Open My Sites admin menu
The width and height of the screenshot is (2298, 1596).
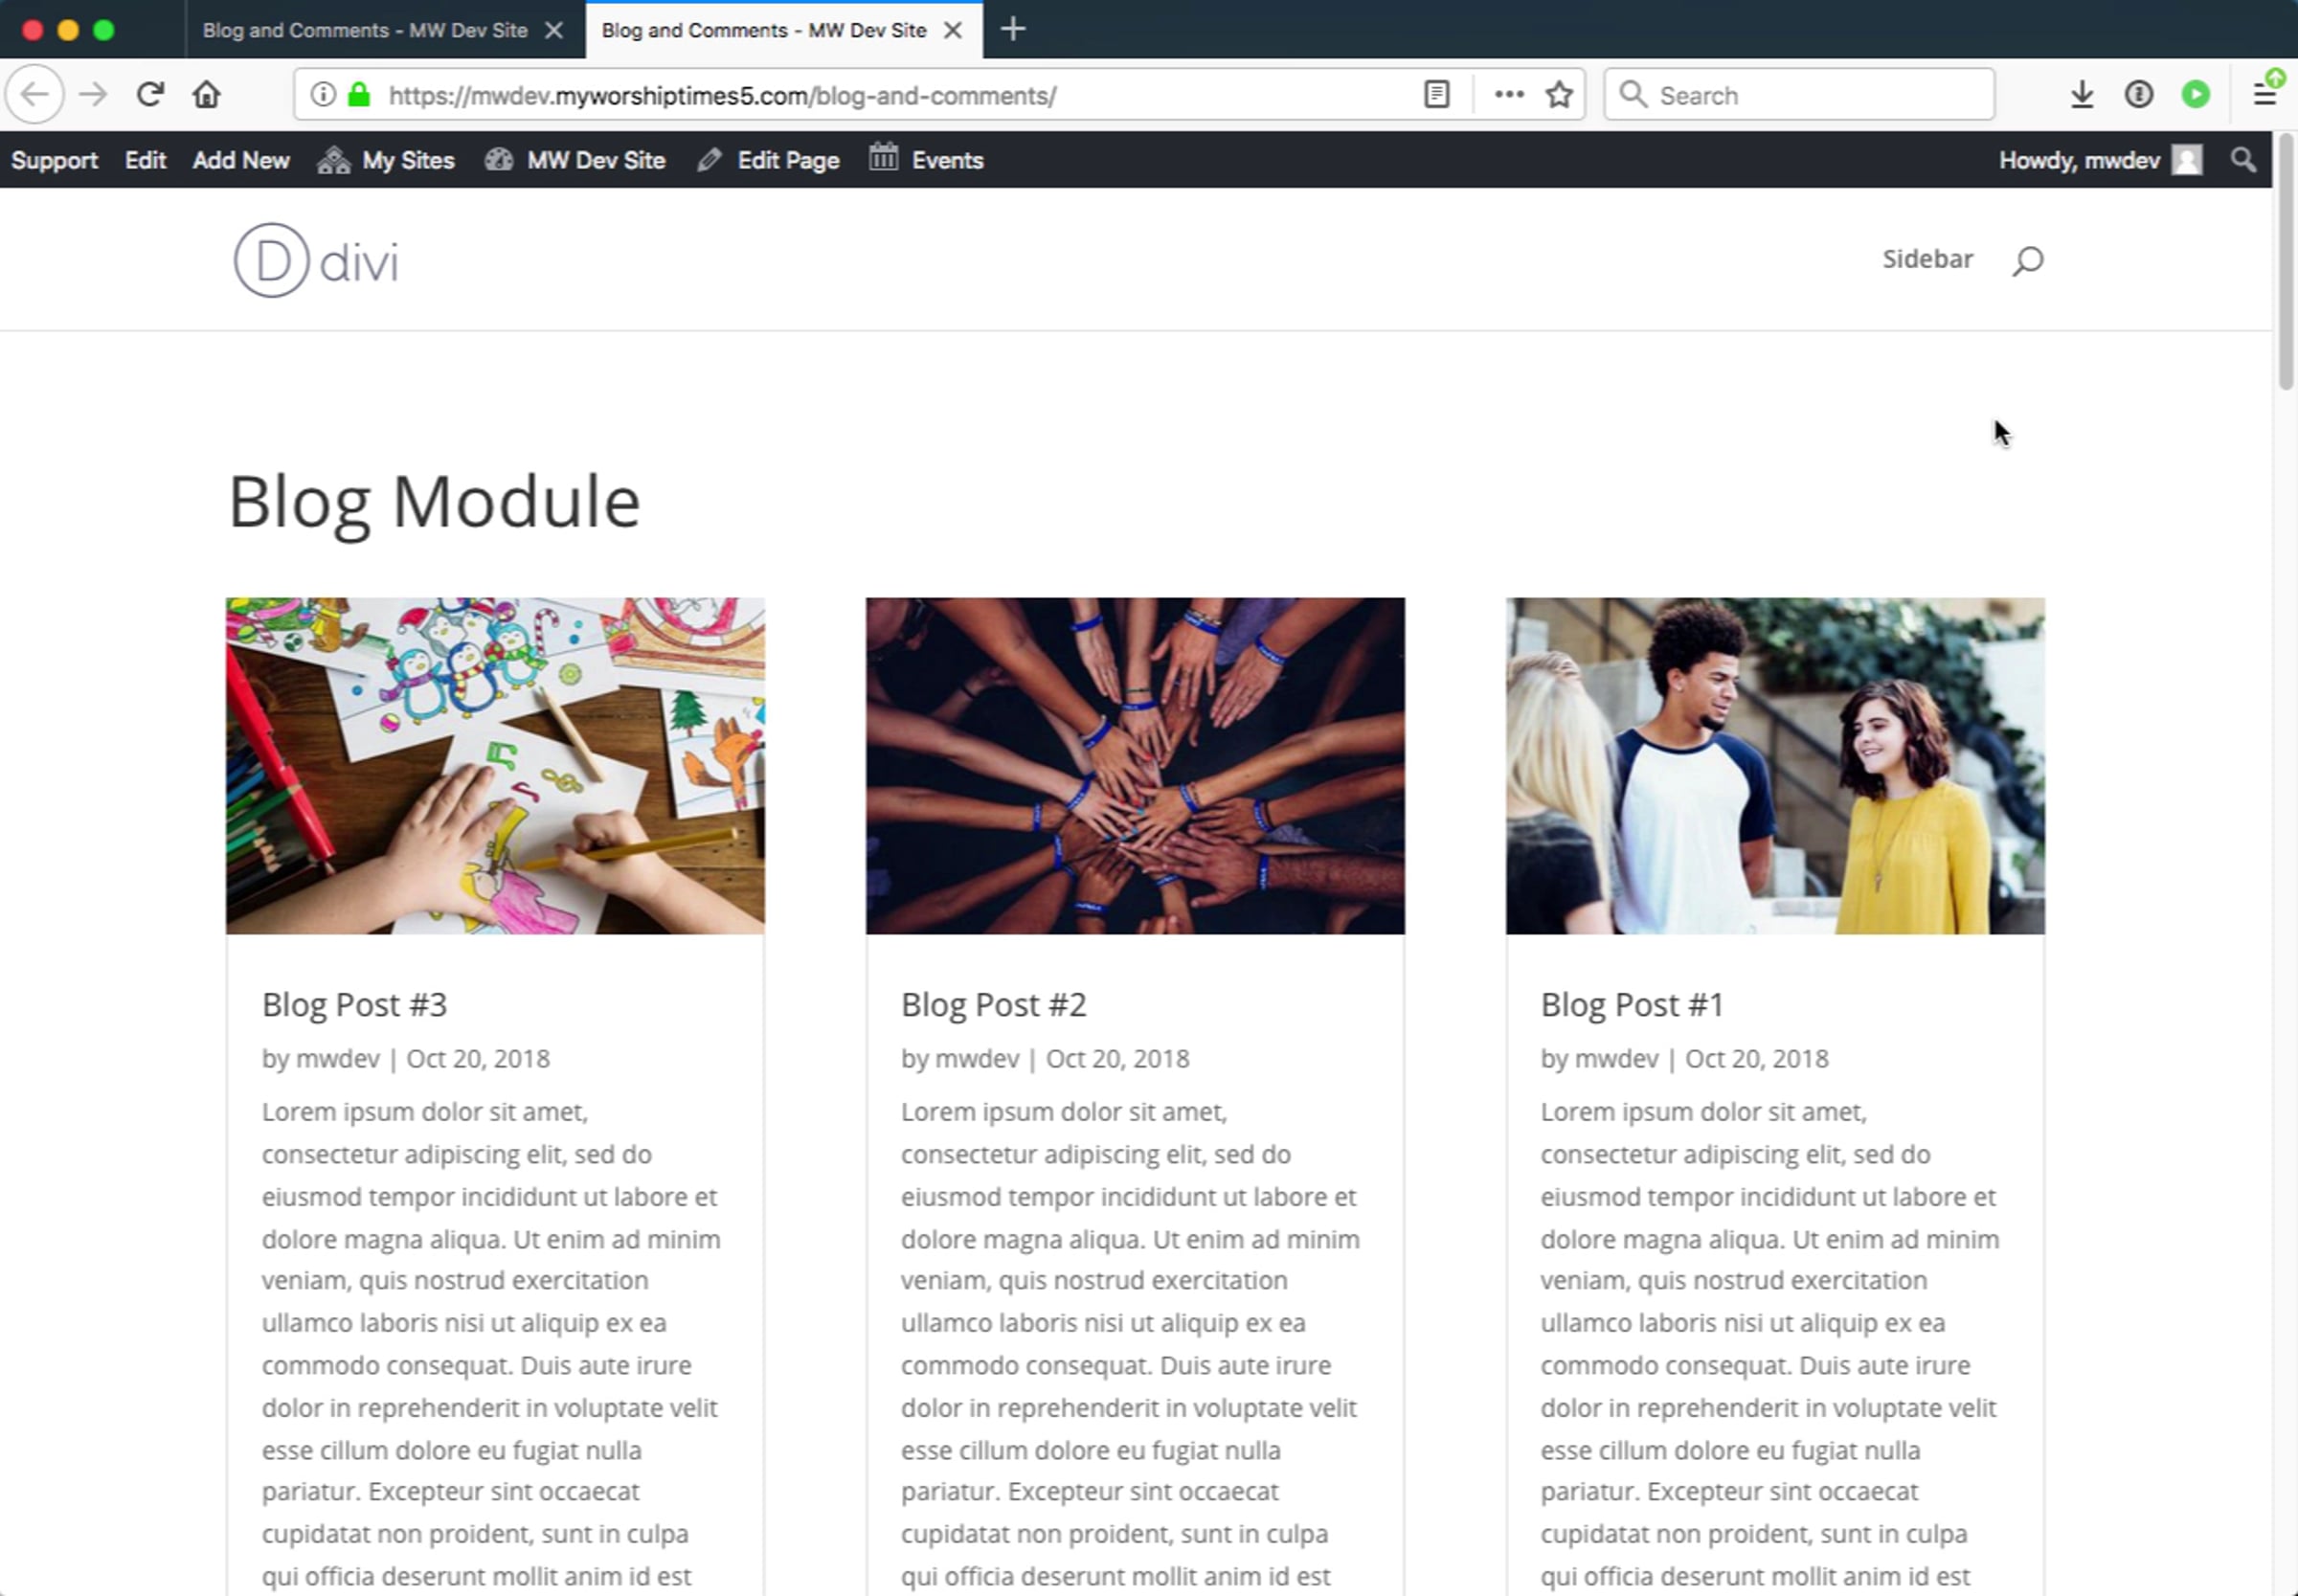386,160
